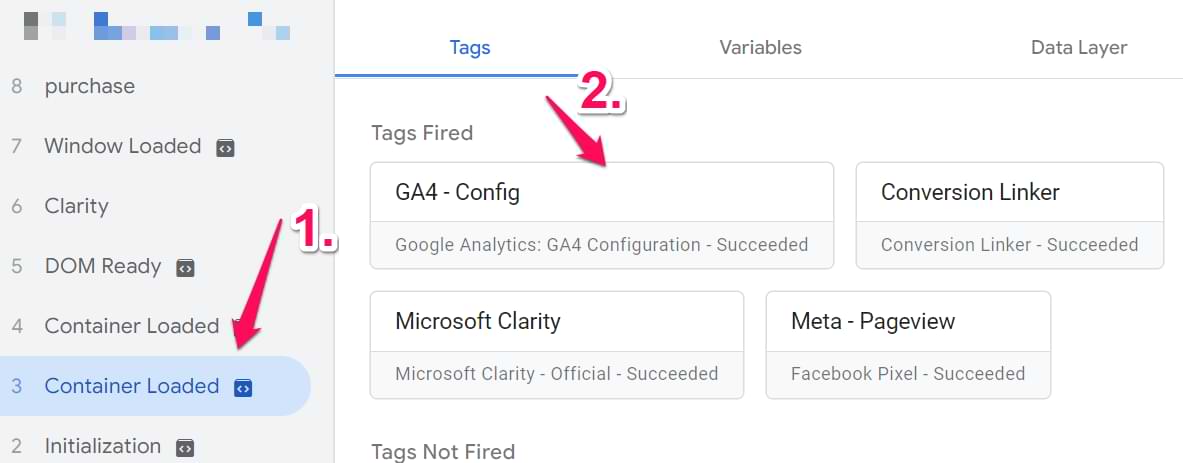Viewport: 1183px width, 463px height.
Task: Select highlighted Container Loaded event number 3
Action: click(x=131, y=386)
